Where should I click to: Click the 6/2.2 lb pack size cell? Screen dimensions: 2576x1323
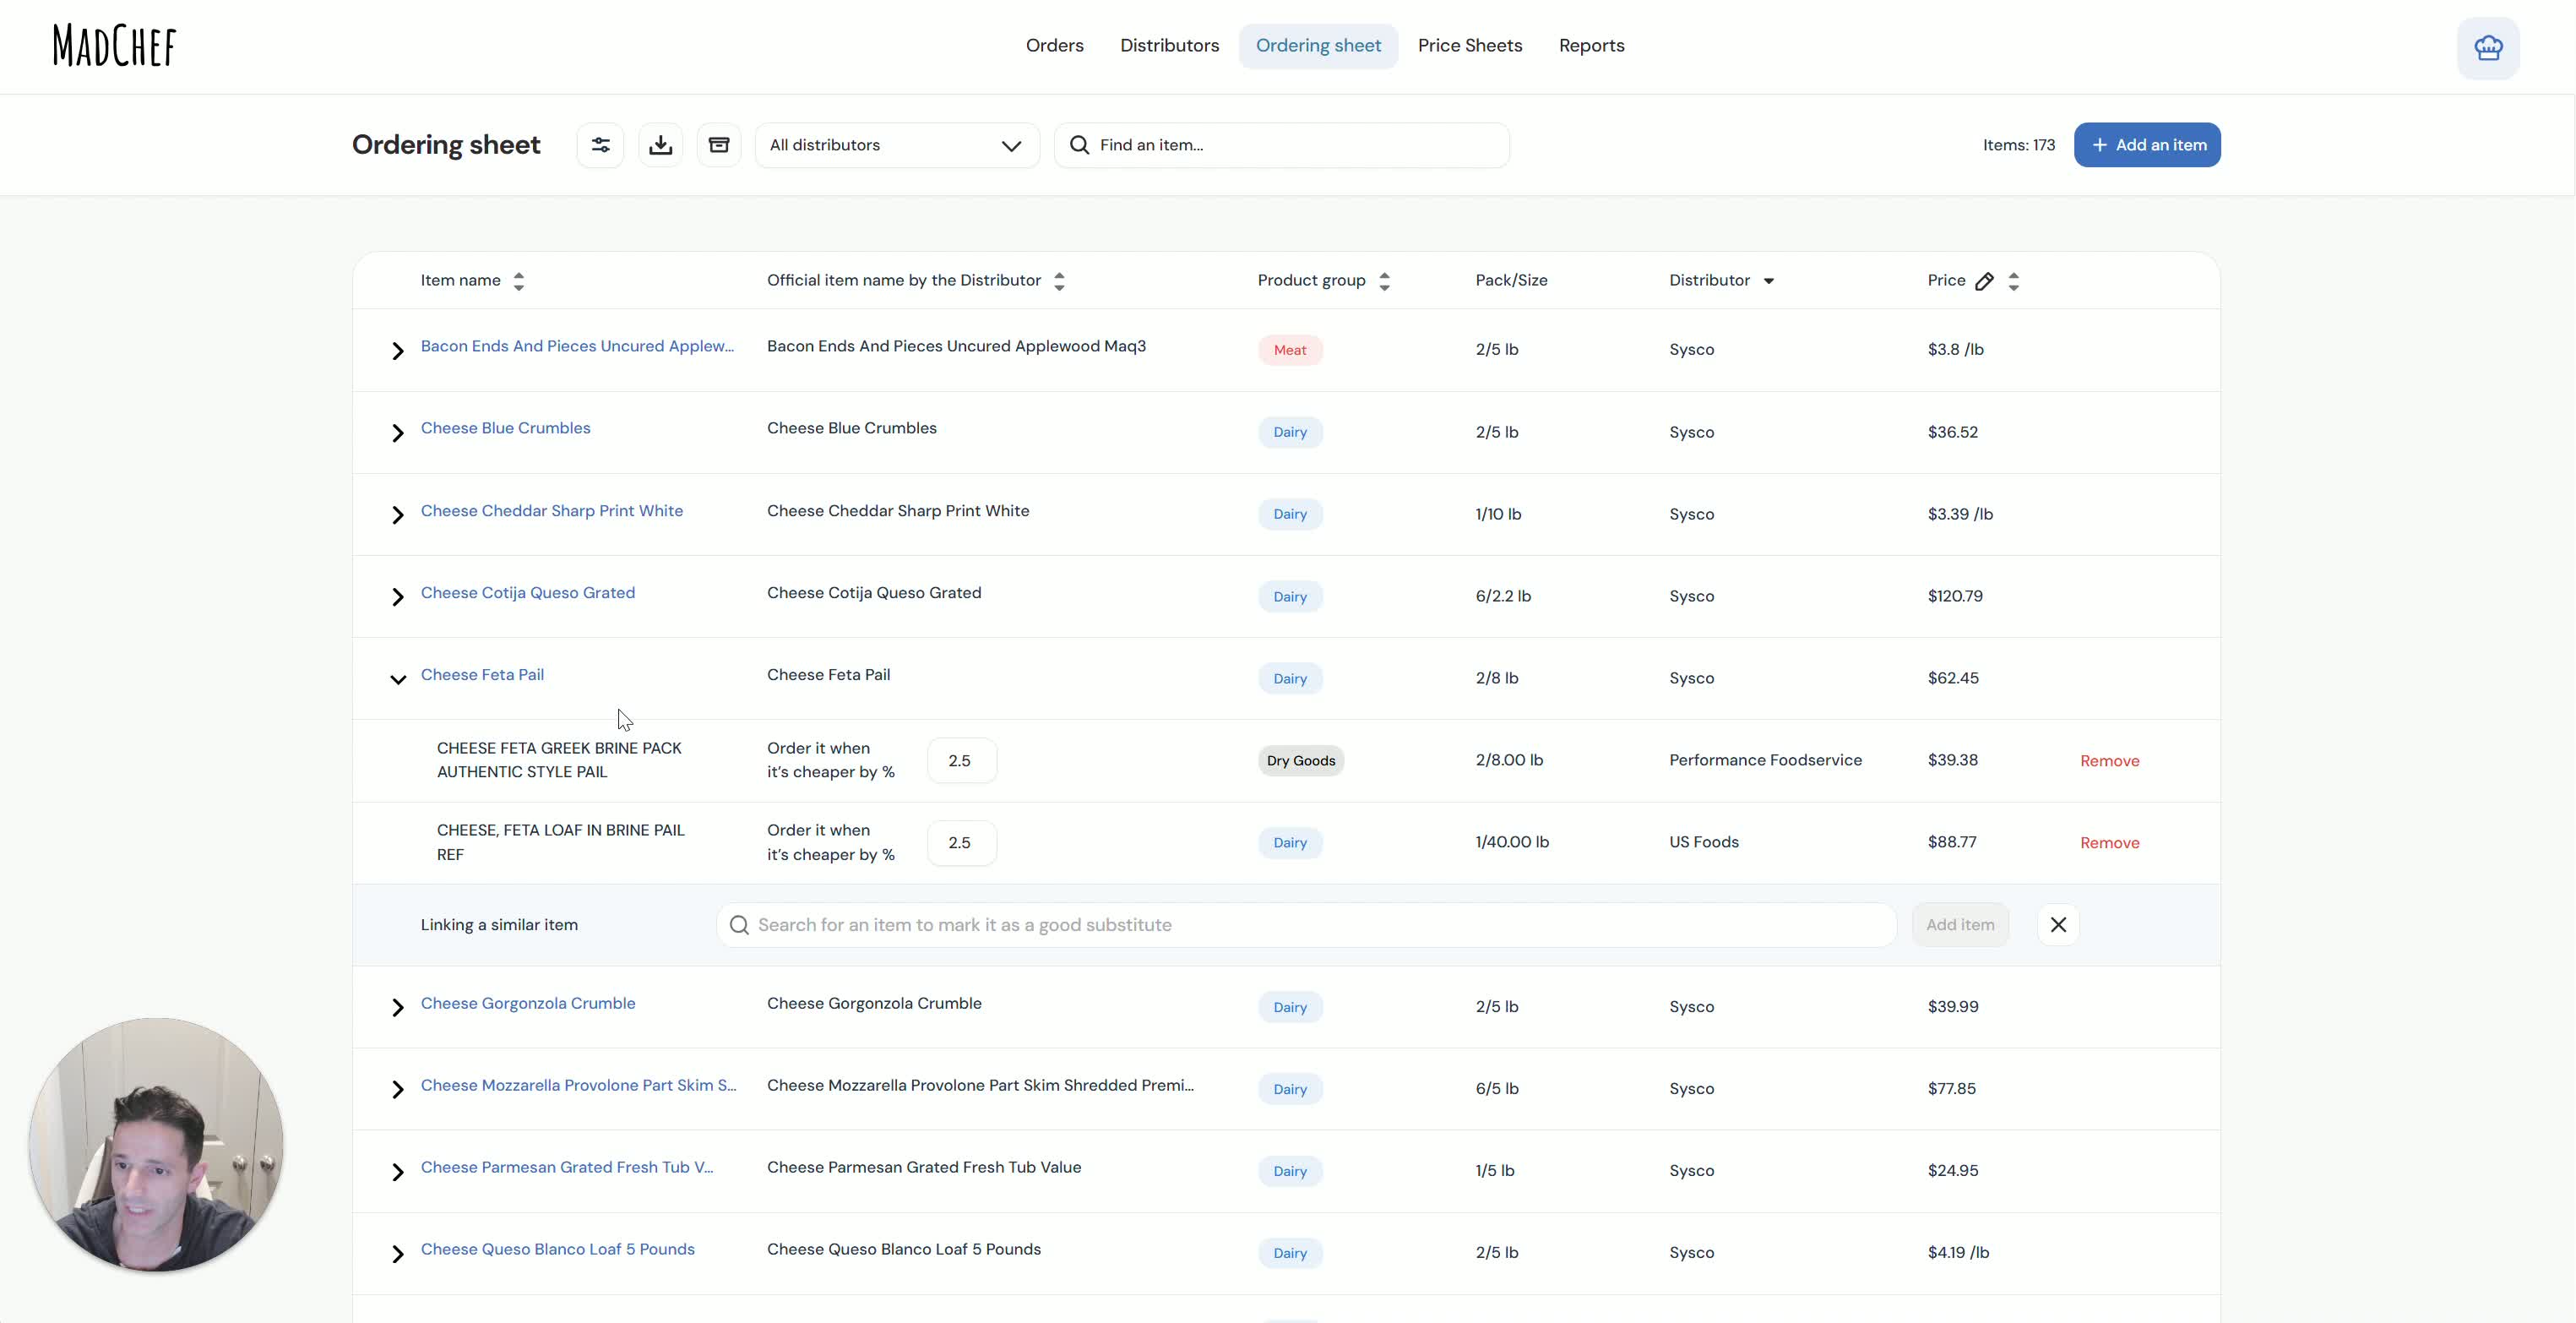[x=1502, y=596]
